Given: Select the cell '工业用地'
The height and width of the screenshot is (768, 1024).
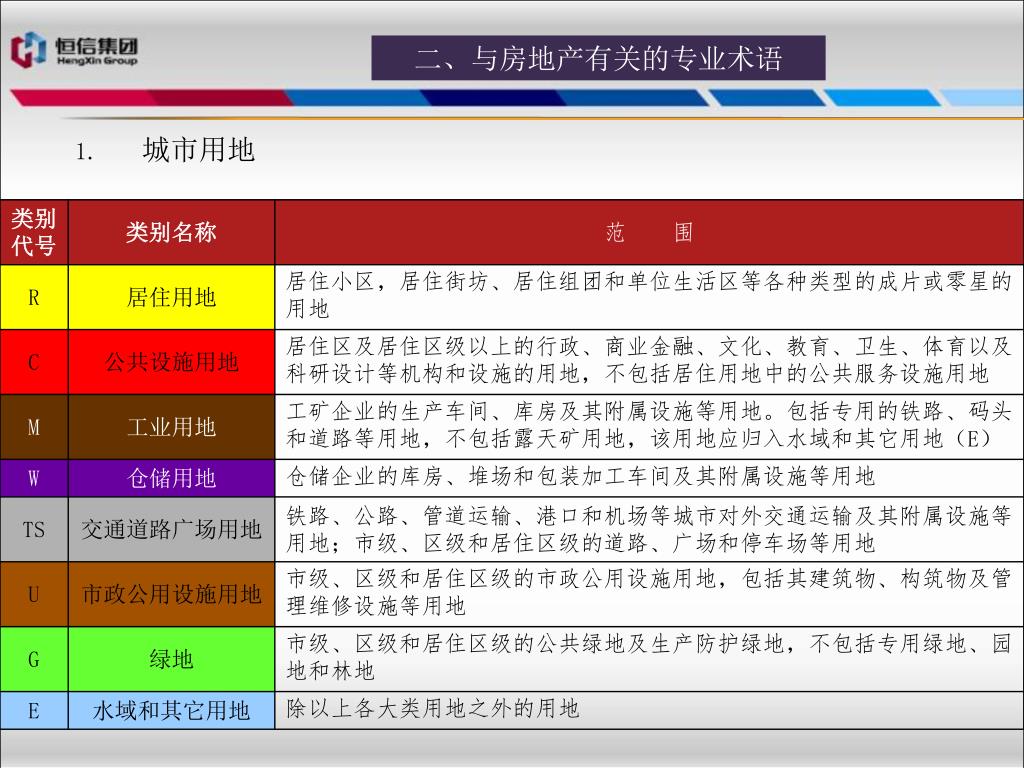Looking at the screenshot, I should (x=171, y=427).
